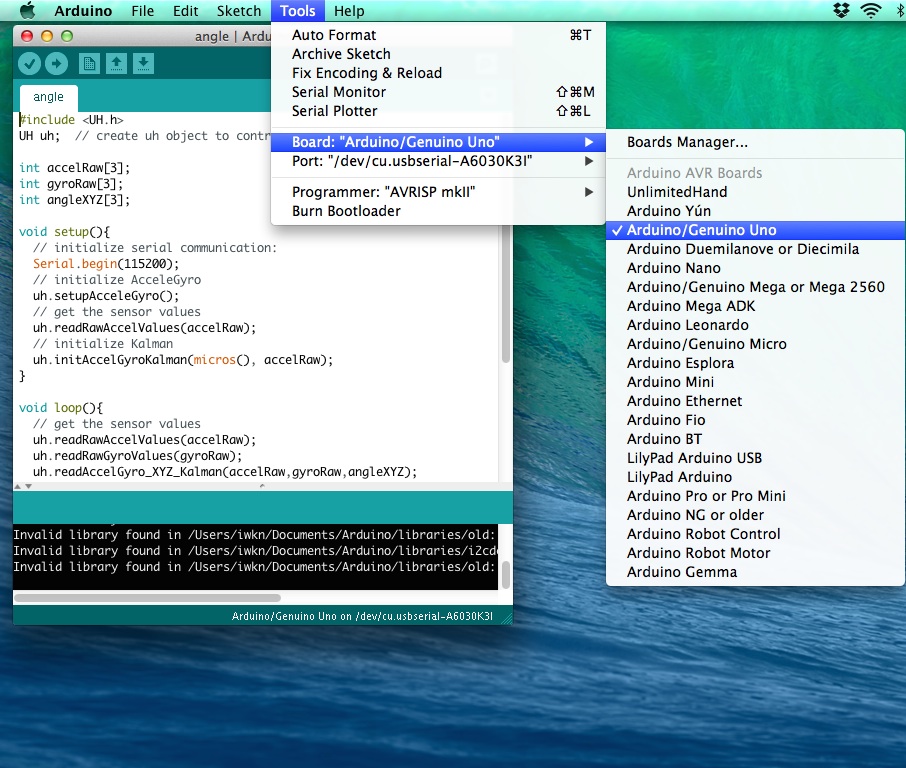
Task: Click the uh.setupAcceleGyro() line
Action: (106, 296)
